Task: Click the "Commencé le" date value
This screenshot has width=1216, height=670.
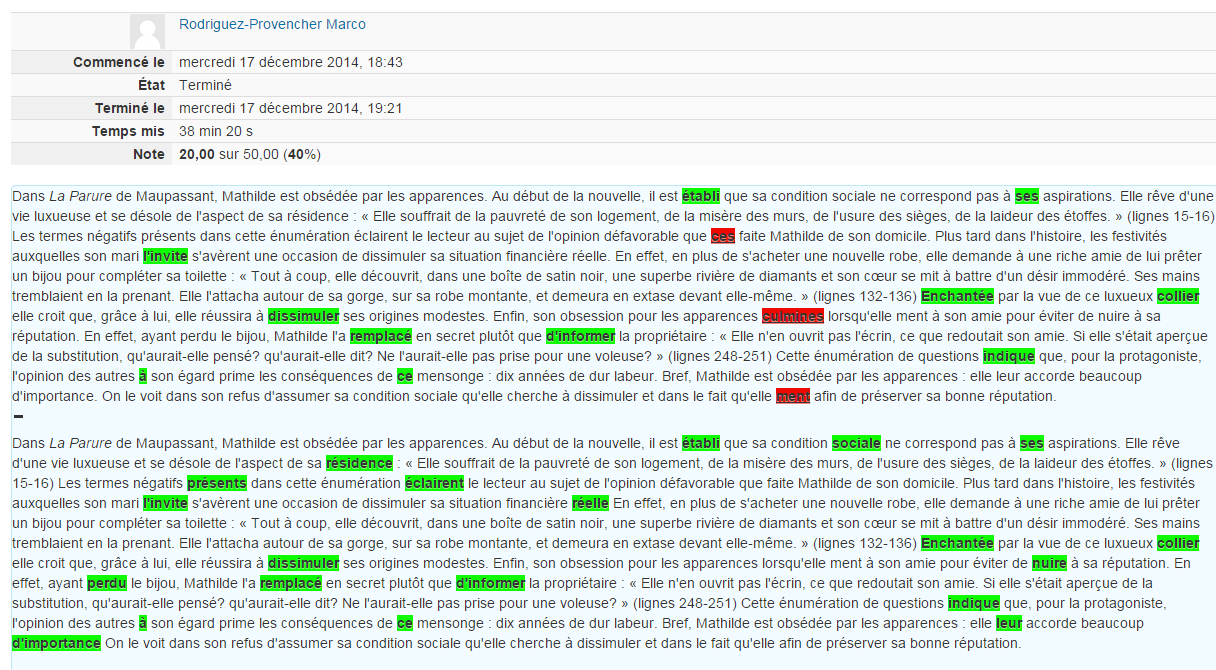Action: point(290,62)
